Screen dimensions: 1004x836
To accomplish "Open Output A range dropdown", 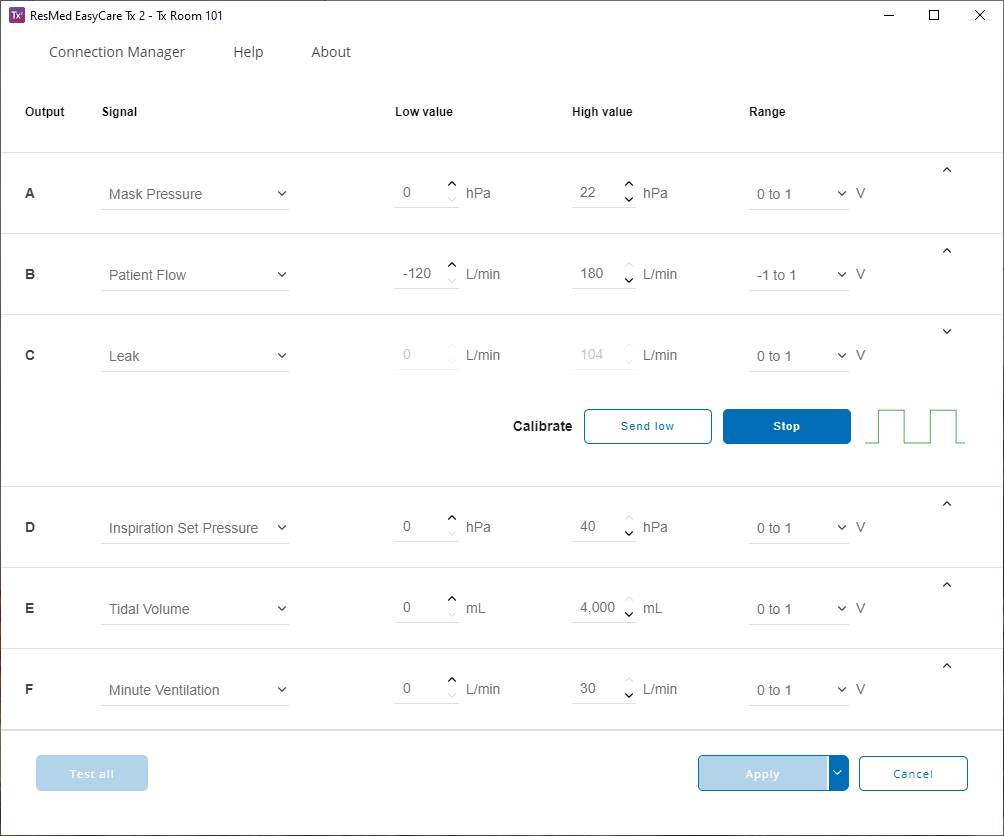I will pos(798,194).
